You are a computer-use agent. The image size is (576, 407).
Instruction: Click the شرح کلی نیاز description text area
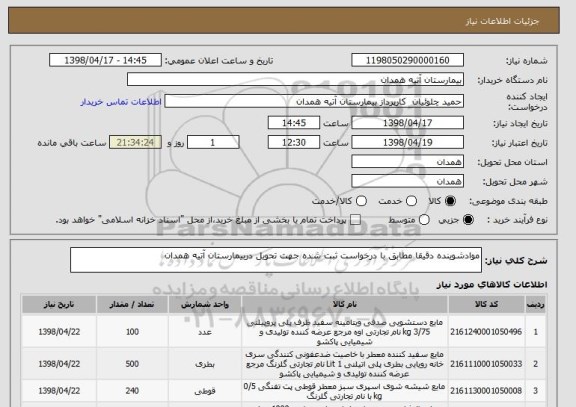point(276,260)
